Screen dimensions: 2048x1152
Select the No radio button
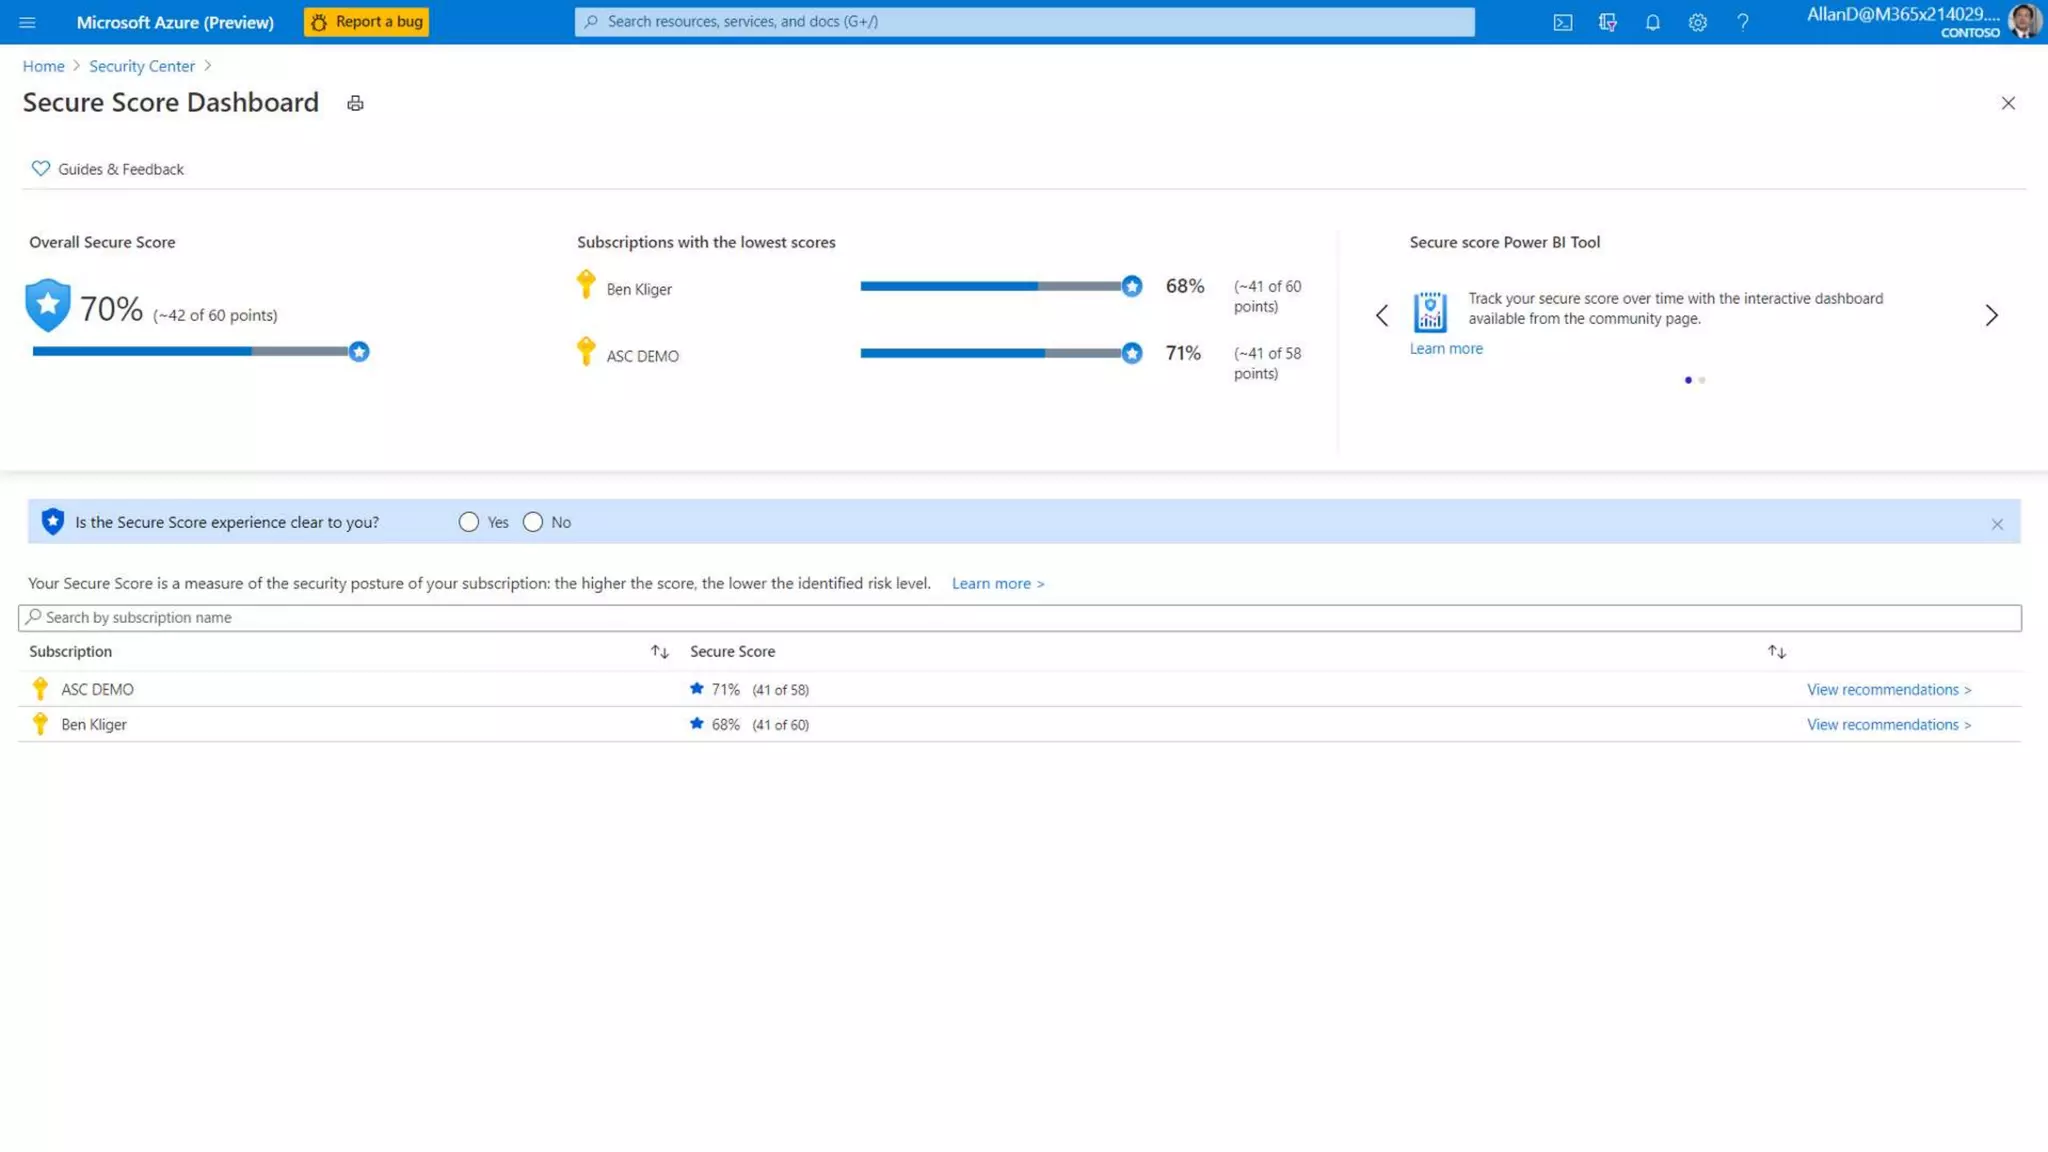click(532, 522)
